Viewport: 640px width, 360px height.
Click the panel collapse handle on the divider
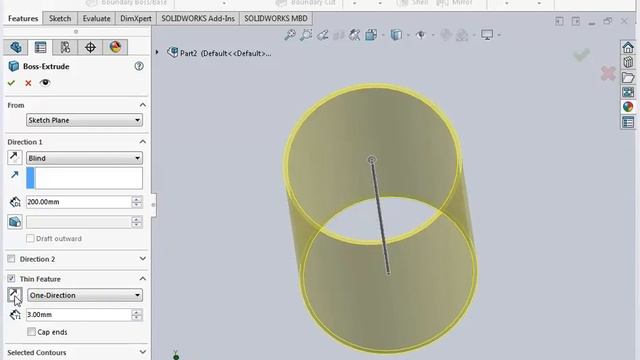(x=153, y=204)
